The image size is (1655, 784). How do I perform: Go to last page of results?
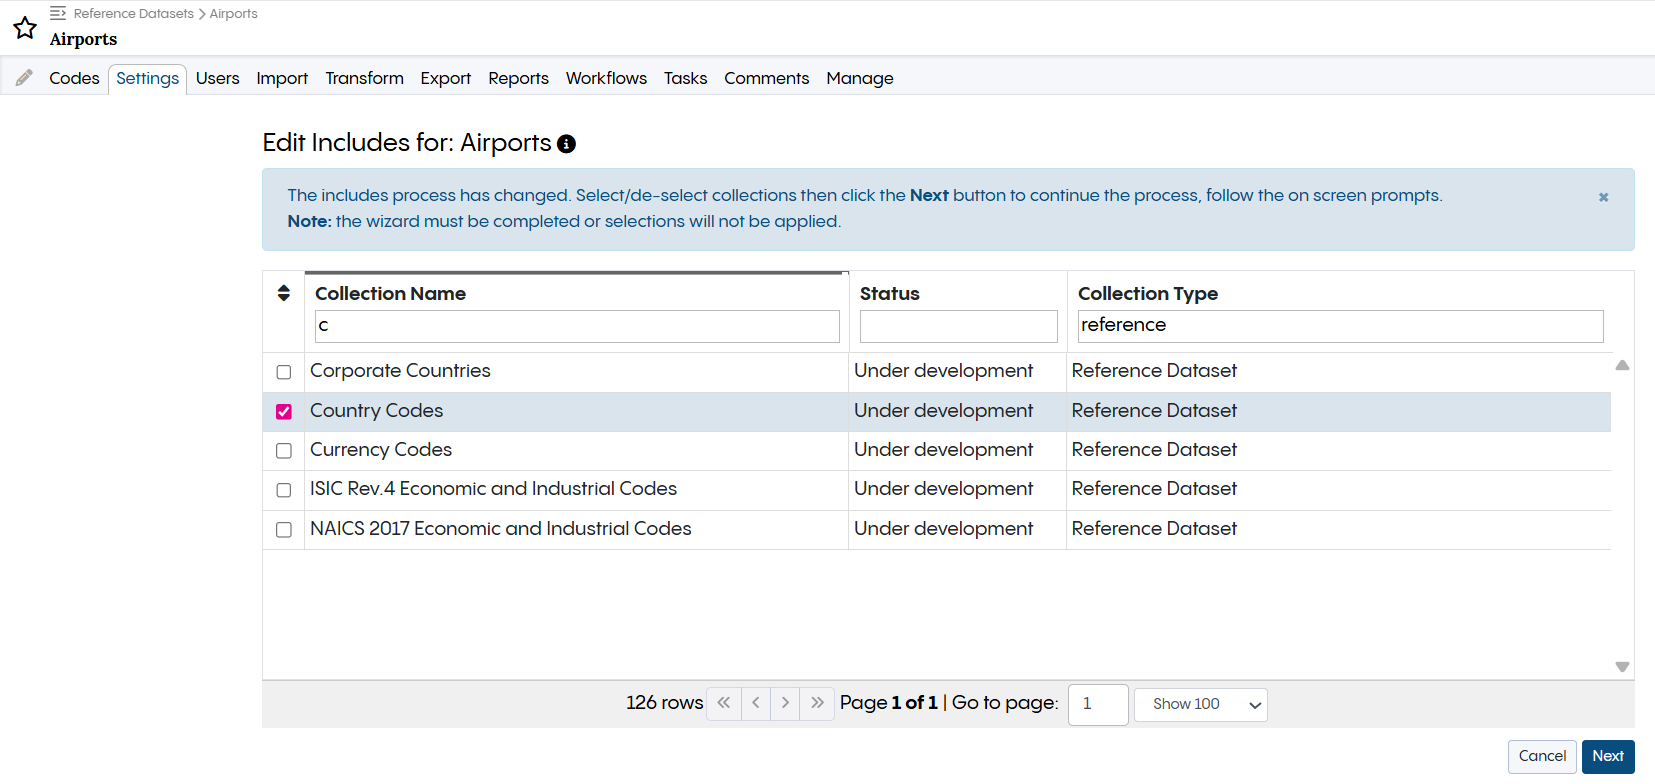(817, 703)
